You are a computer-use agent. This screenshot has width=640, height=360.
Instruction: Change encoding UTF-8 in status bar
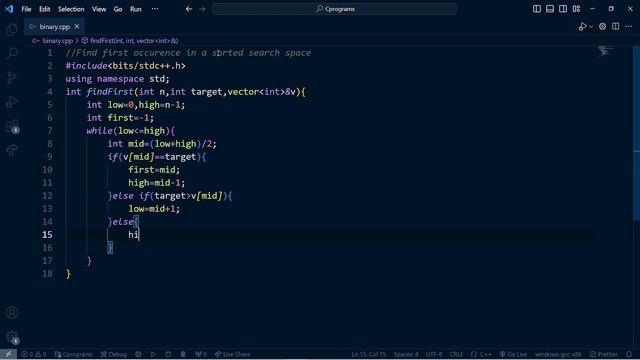click(x=434, y=354)
